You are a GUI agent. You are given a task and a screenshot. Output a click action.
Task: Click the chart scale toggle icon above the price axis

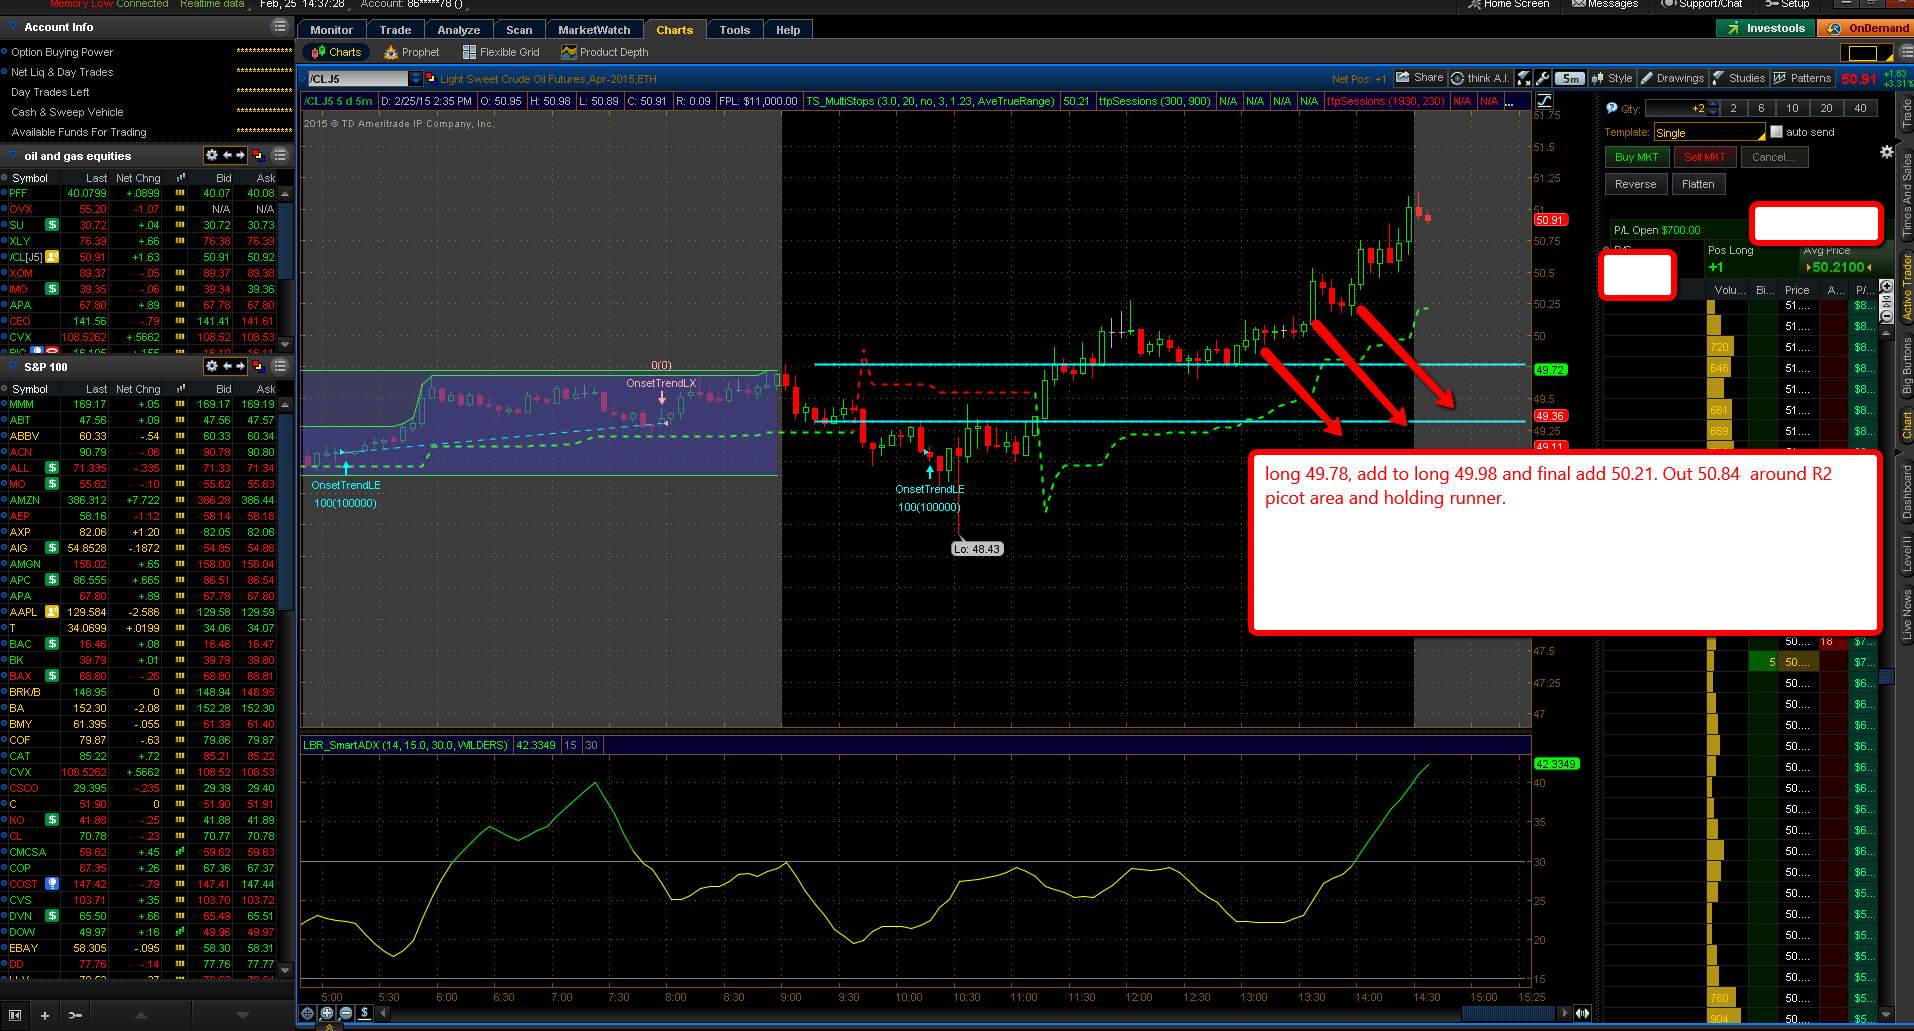[x=1544, y=101]
